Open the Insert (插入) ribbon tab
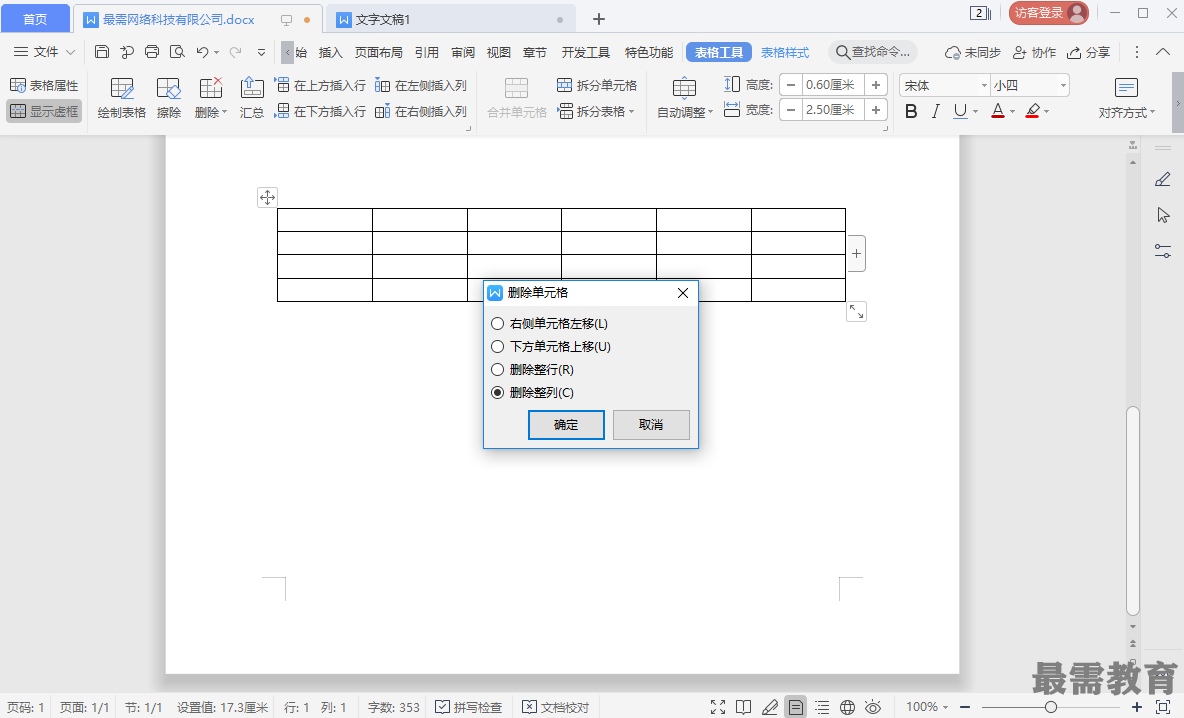The image size is (1184, 718). coord(331,52)
